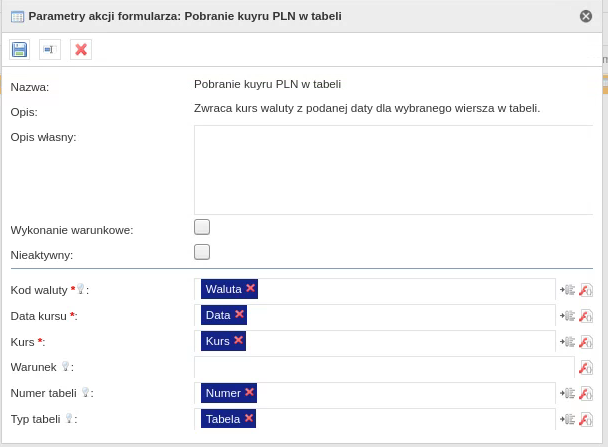Click the lightbulb hint next to Numer tabeli
The height and width of the screenshot is (447, 608).
(x=86, y=392)
